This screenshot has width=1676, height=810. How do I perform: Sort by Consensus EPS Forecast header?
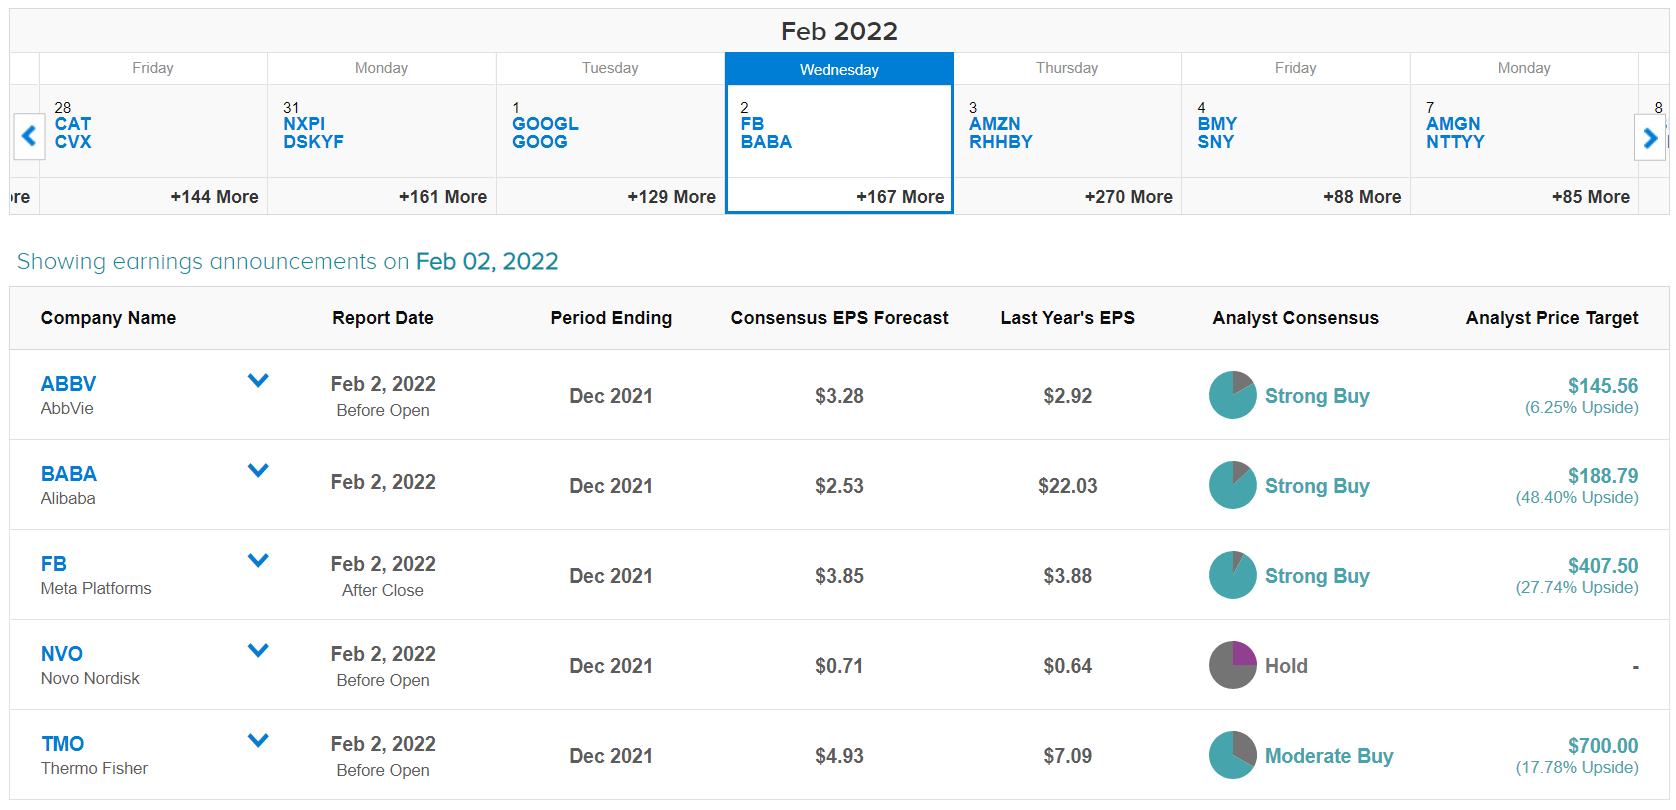839,318
